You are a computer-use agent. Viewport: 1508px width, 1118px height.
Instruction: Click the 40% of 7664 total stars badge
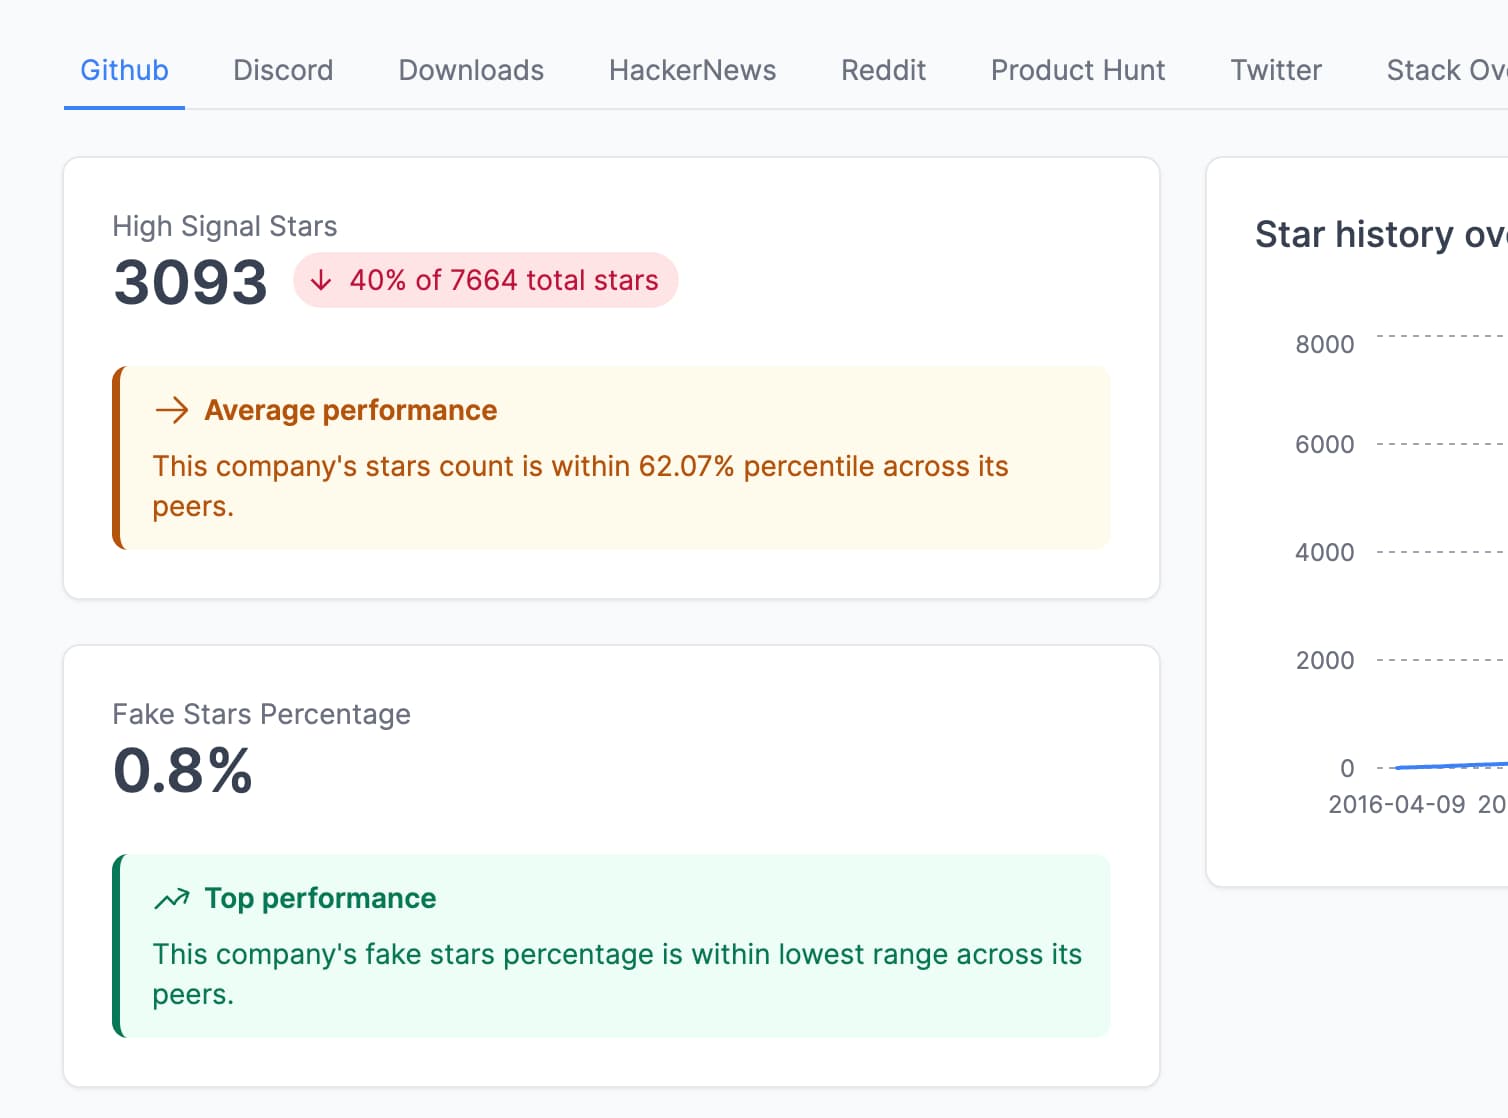[486, 280]
